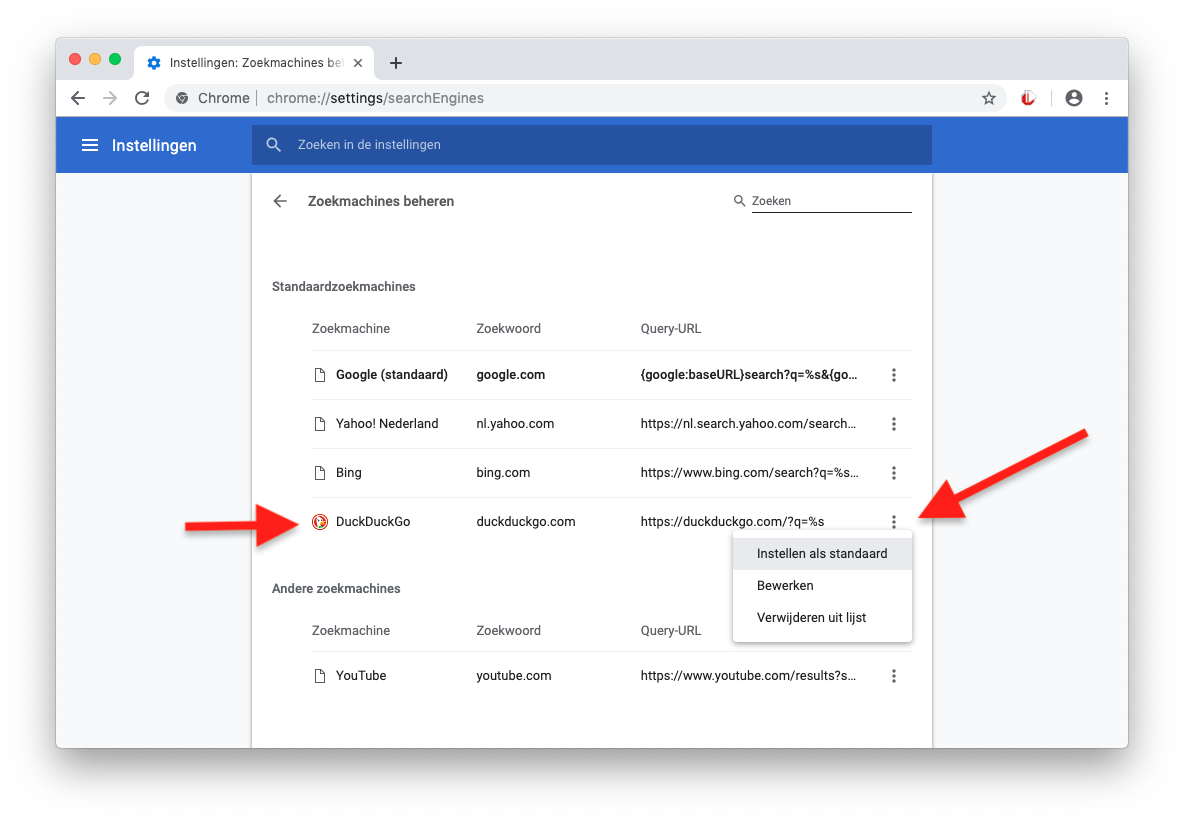
Task: Click the browser back arrow button
Action: (x=78, y=98)
